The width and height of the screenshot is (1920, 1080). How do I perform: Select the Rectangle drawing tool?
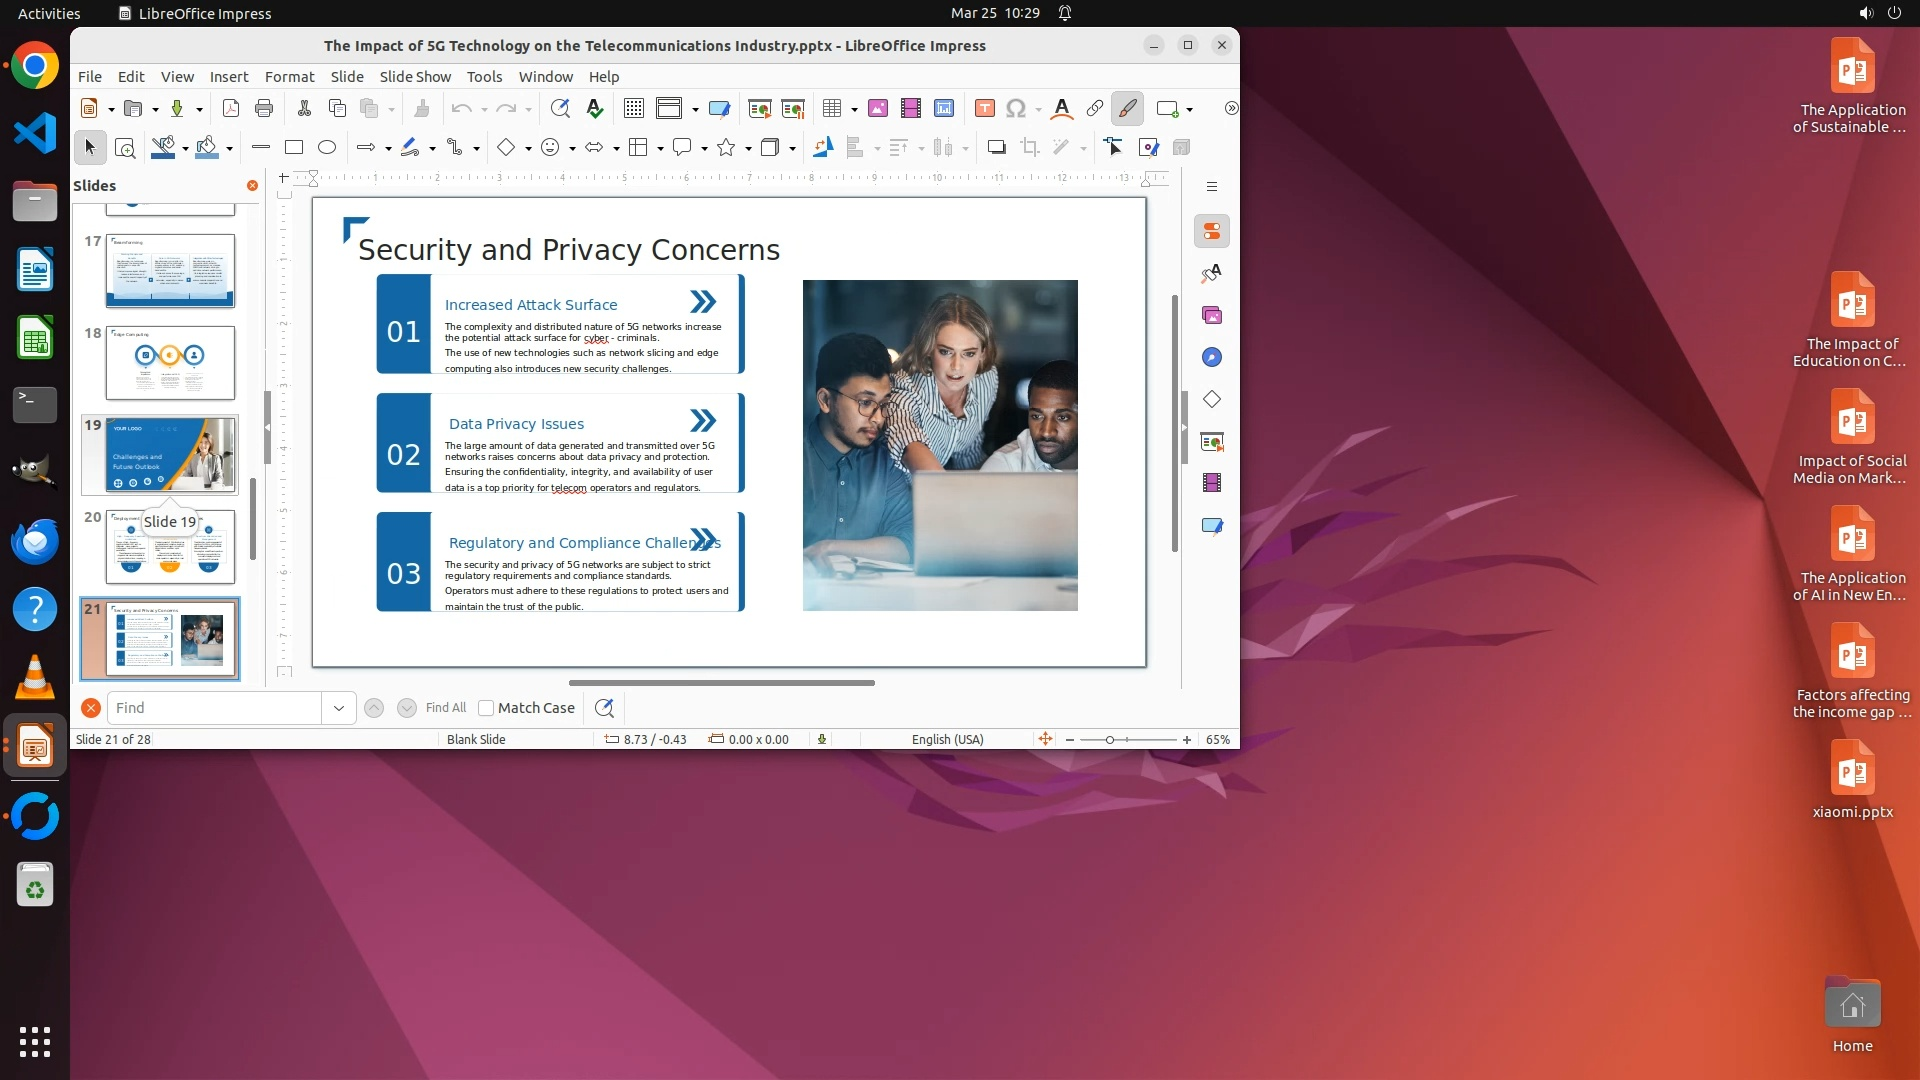[293, 147]
